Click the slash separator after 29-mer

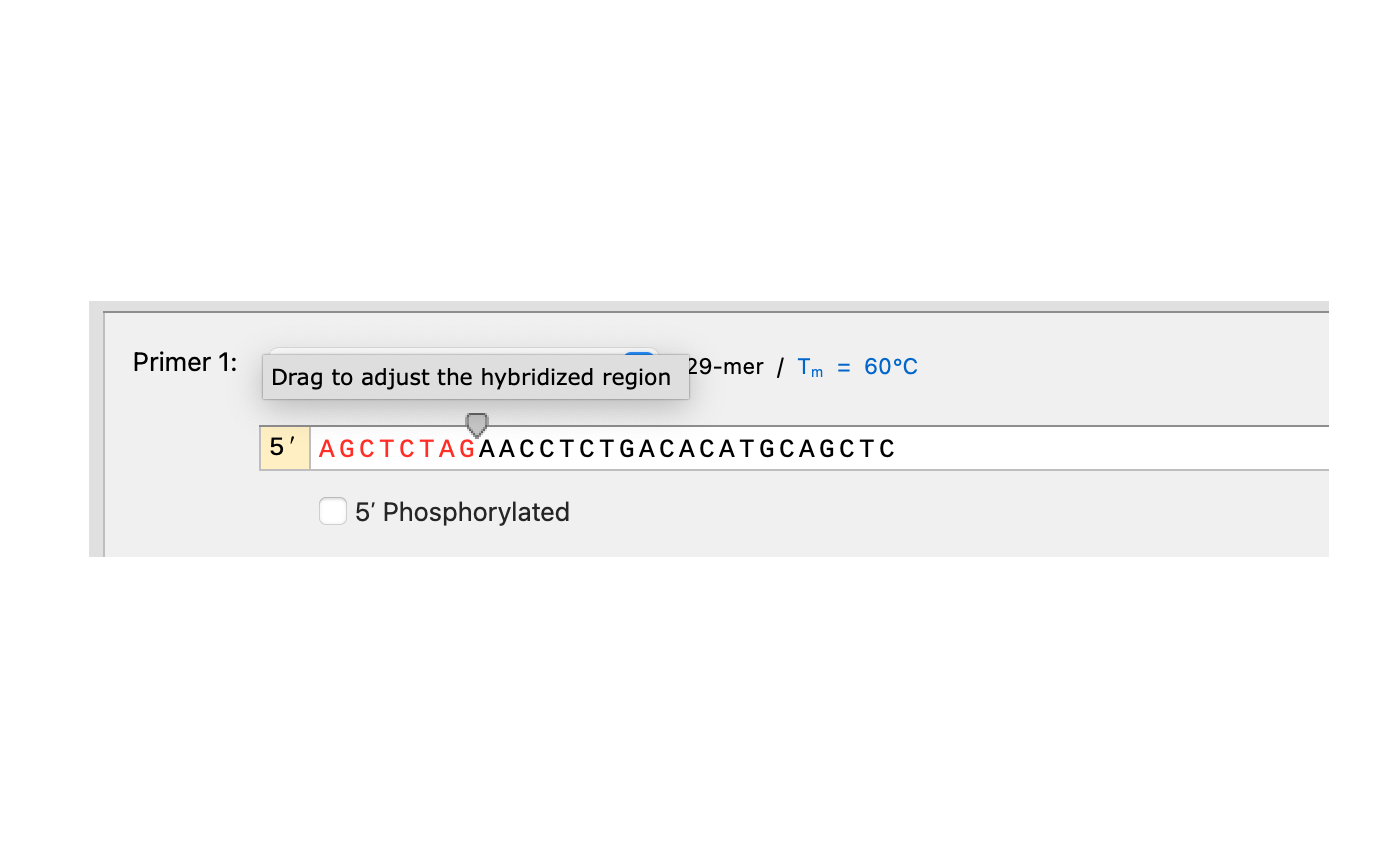pyautogui.click(x=780, y=368)
